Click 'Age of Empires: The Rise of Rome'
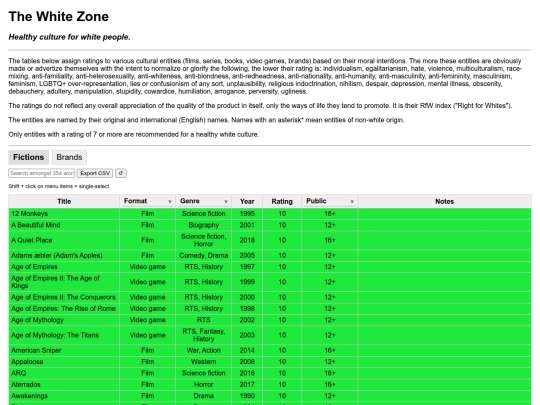 tap(64, 308)
